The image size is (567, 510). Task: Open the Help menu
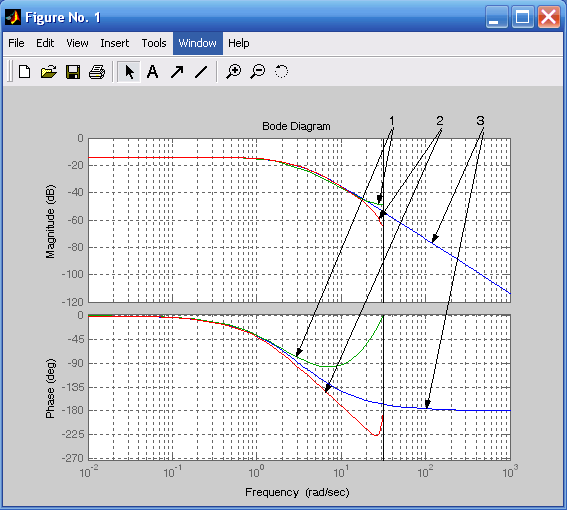click(x=238, y=43)
